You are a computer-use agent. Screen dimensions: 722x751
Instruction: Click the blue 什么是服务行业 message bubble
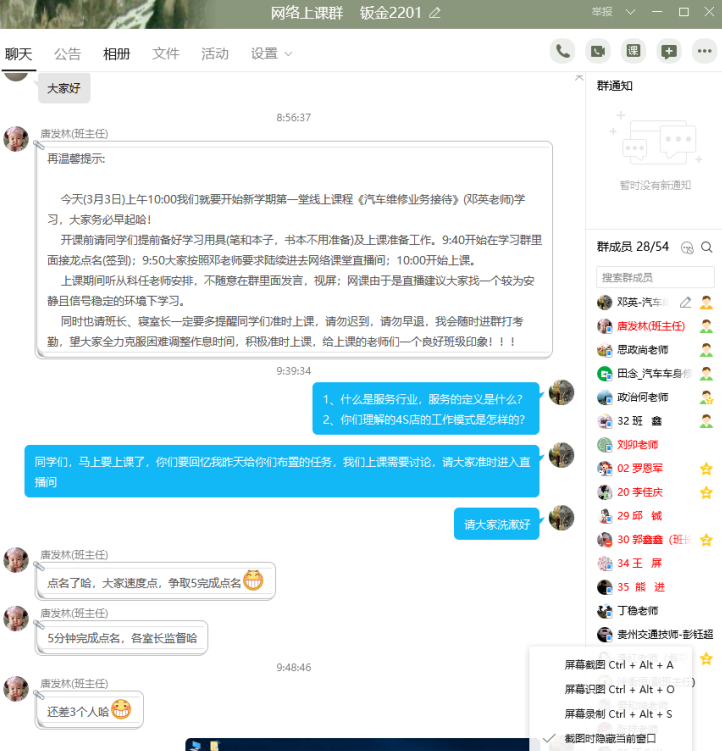425,409
